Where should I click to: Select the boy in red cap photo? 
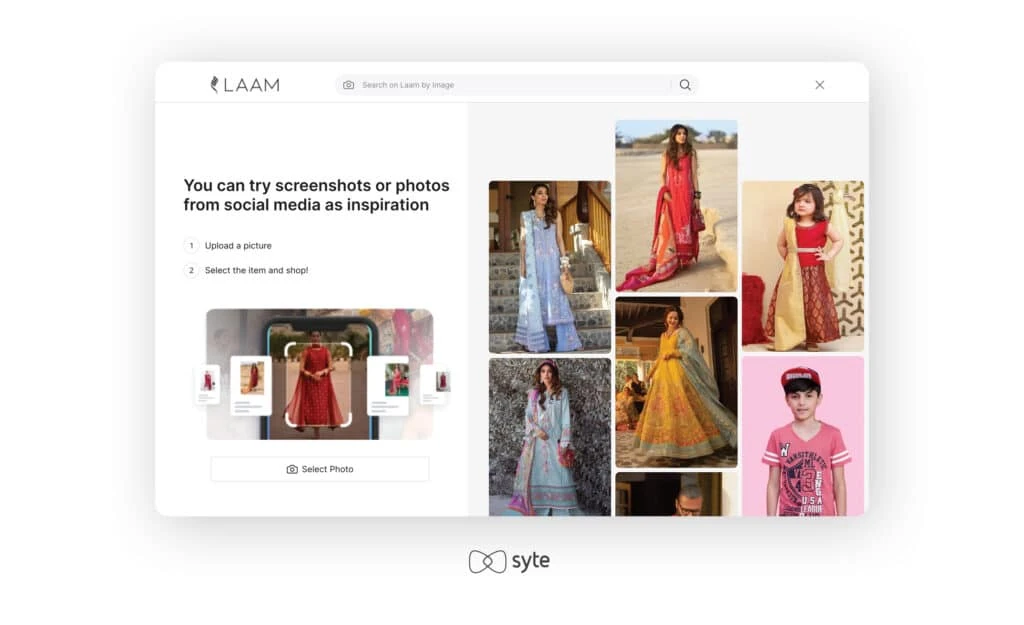(802, 435)
